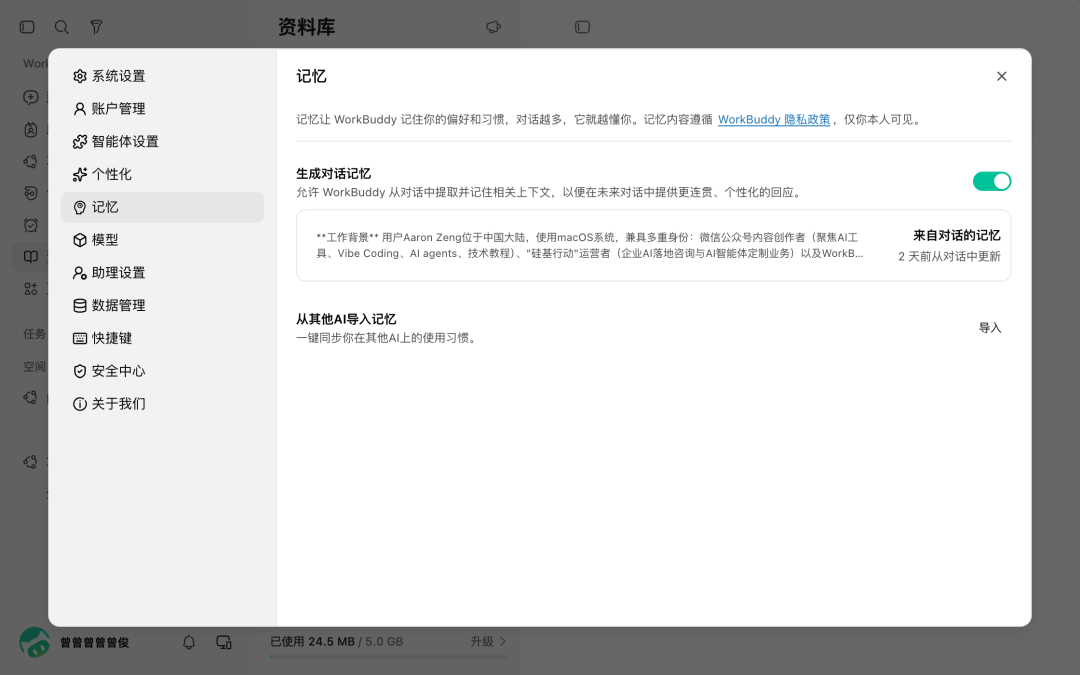This screenshot has height=675, width=1080.
Task: Click the storage usage progress bar
Action: point(389,656)
